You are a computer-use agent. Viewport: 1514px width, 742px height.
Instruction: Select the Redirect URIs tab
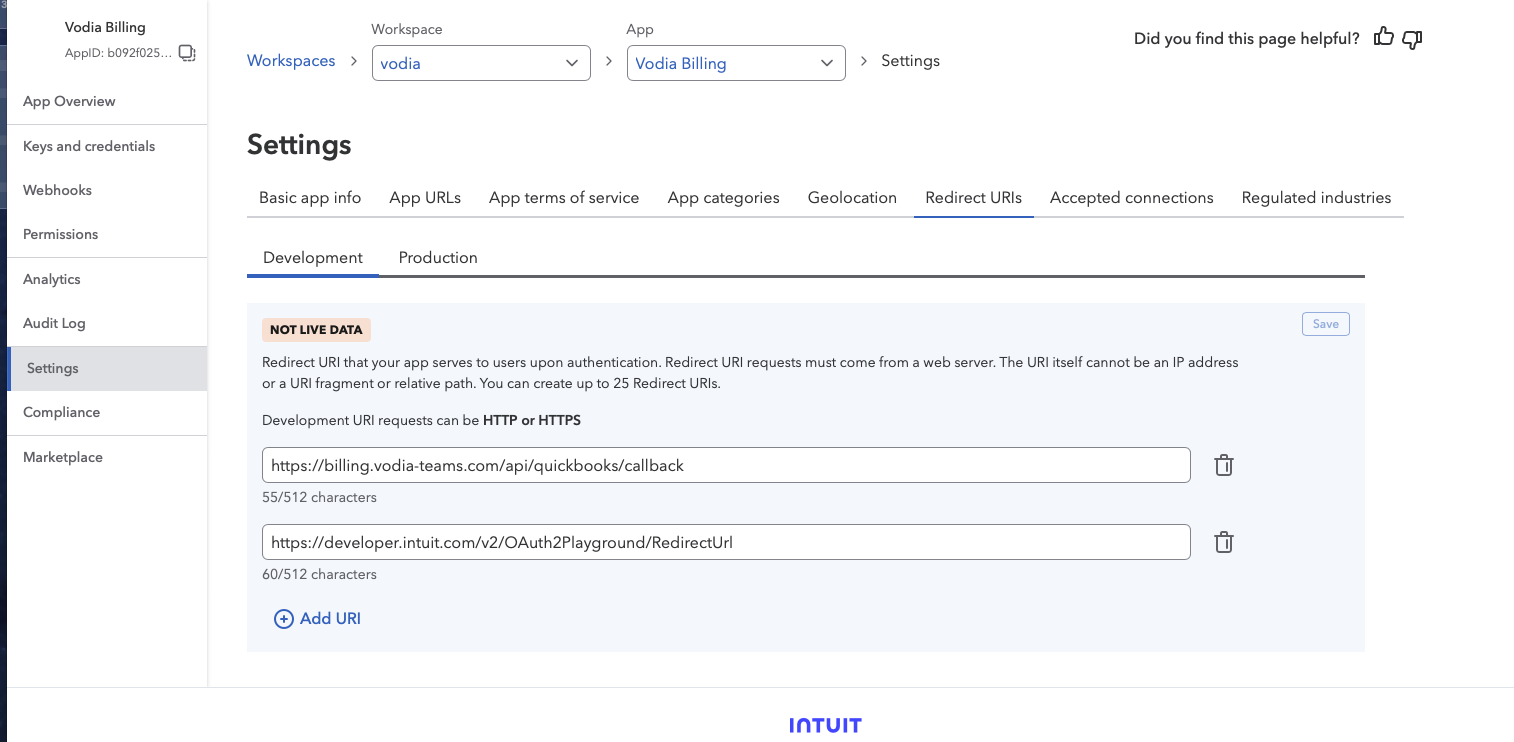click(x=974, y=198)
